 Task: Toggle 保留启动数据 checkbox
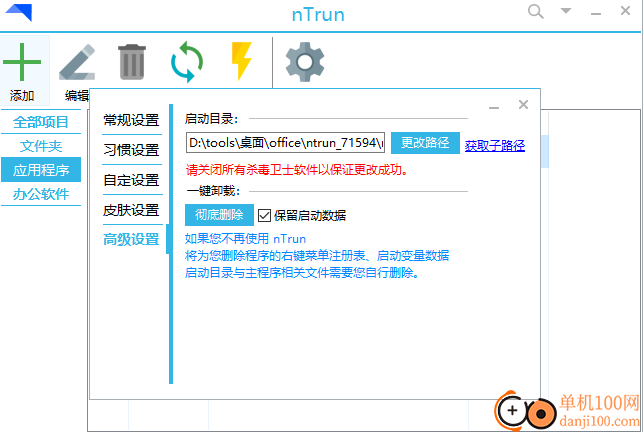pos(264,215)
